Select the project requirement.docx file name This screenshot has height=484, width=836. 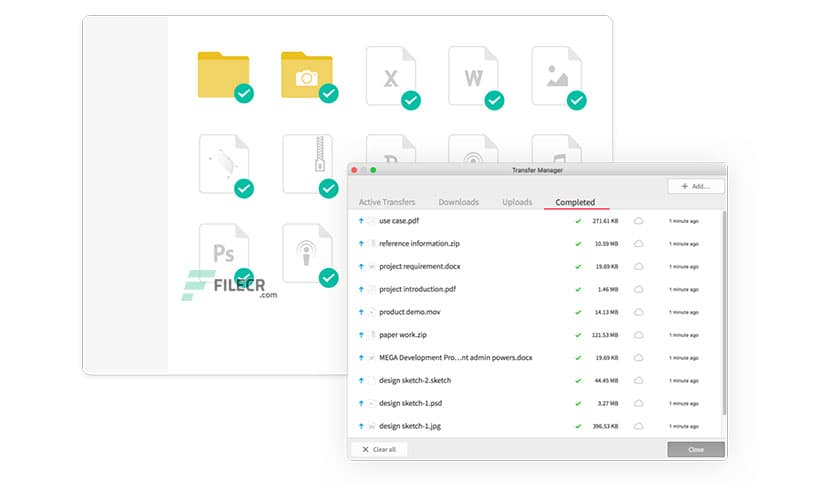420,267
